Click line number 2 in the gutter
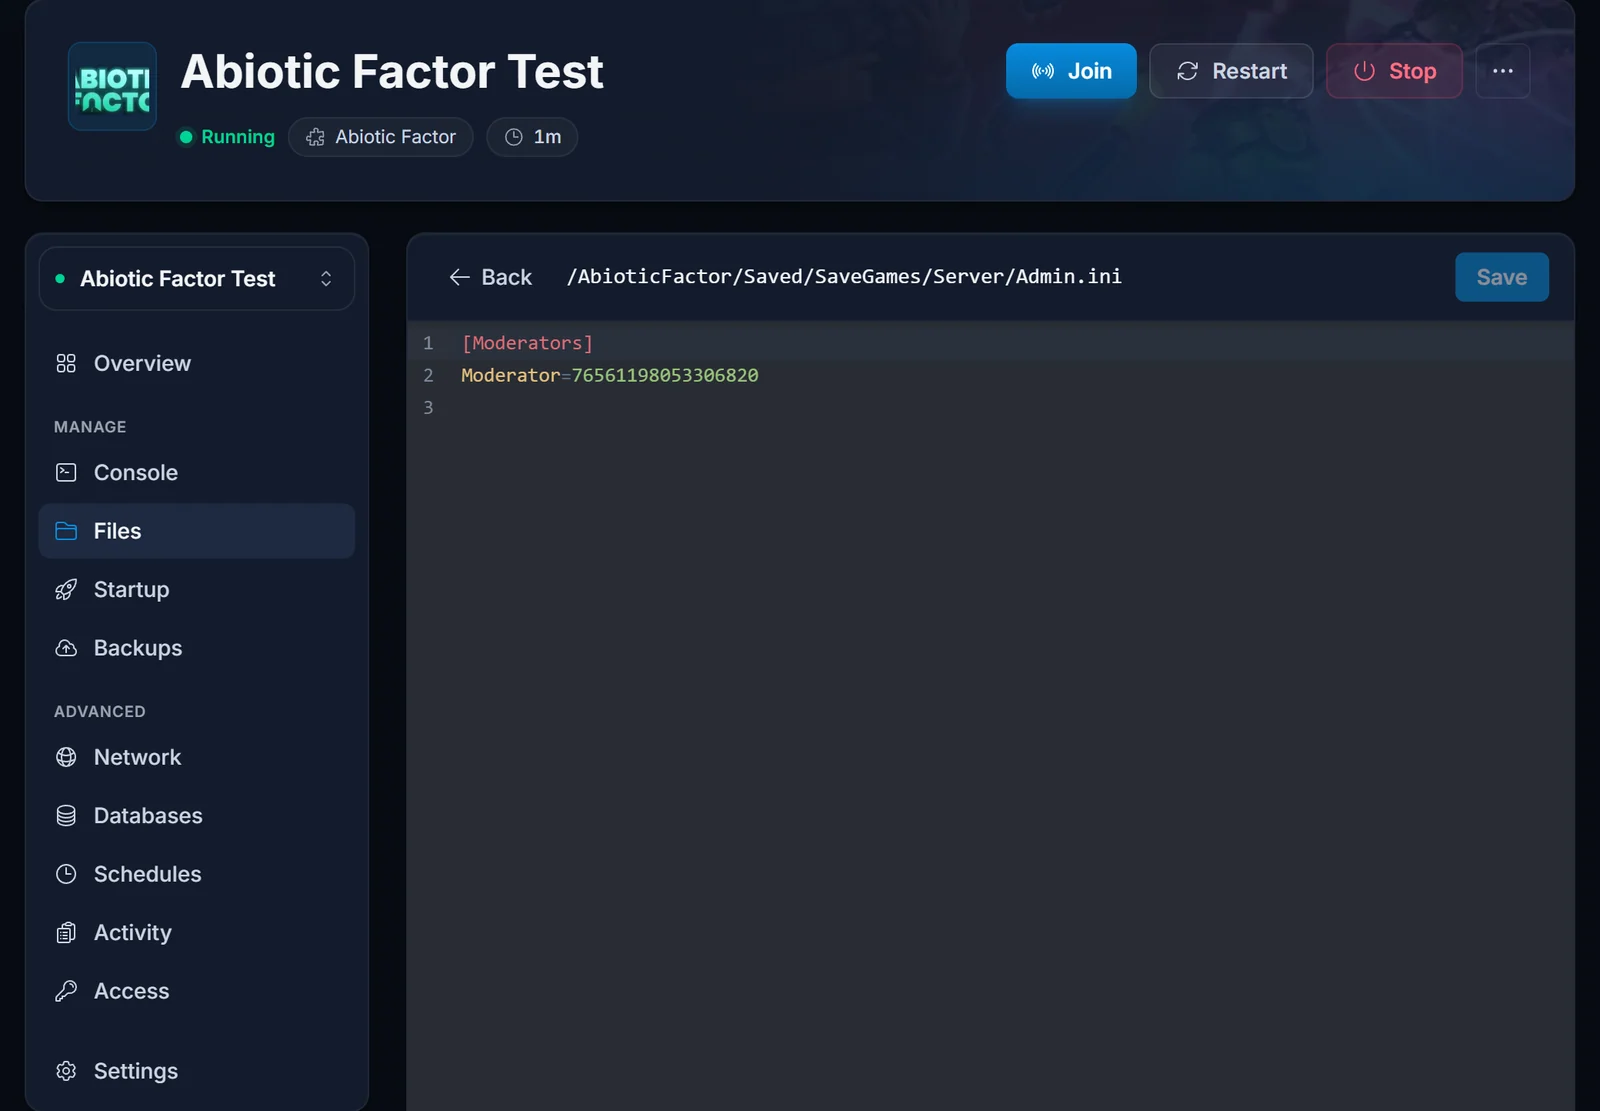Screen dimensions: 1600x1111 coord(428,375)
